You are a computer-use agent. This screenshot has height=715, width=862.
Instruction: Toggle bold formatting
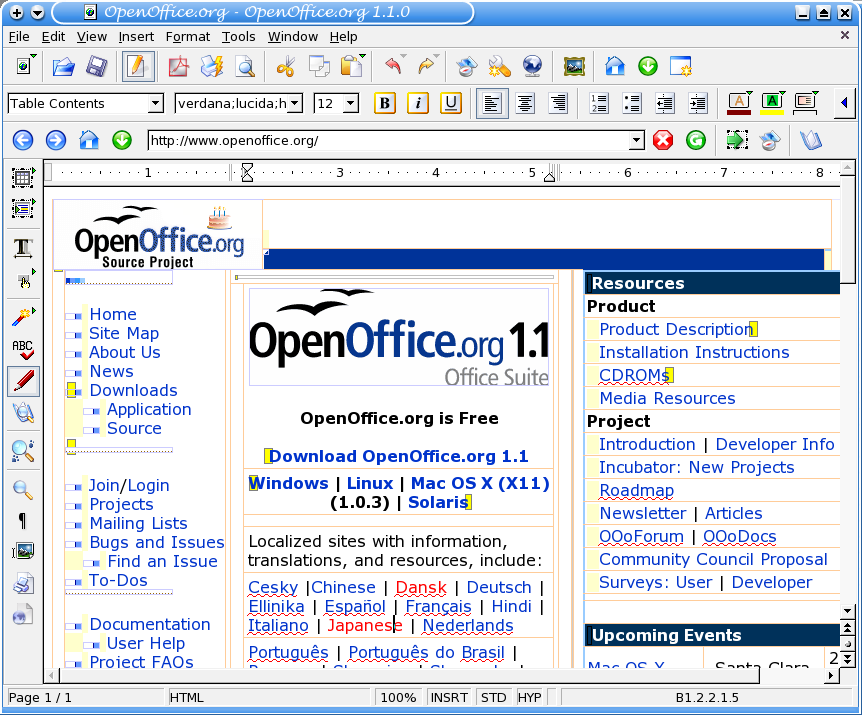(385, 103)
